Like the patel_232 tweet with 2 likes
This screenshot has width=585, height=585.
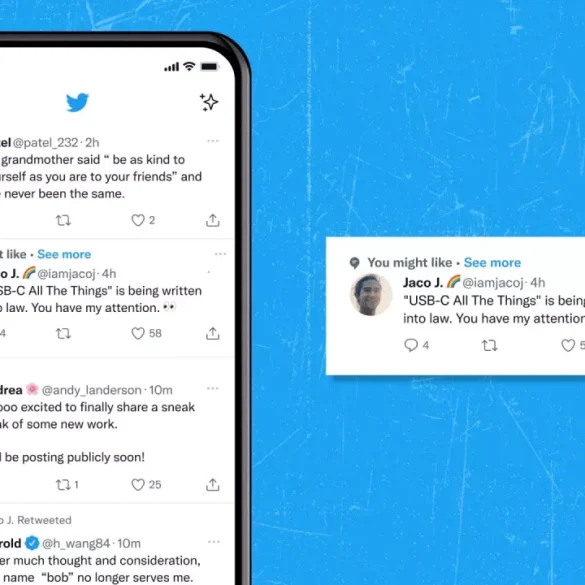click(138, 220)
